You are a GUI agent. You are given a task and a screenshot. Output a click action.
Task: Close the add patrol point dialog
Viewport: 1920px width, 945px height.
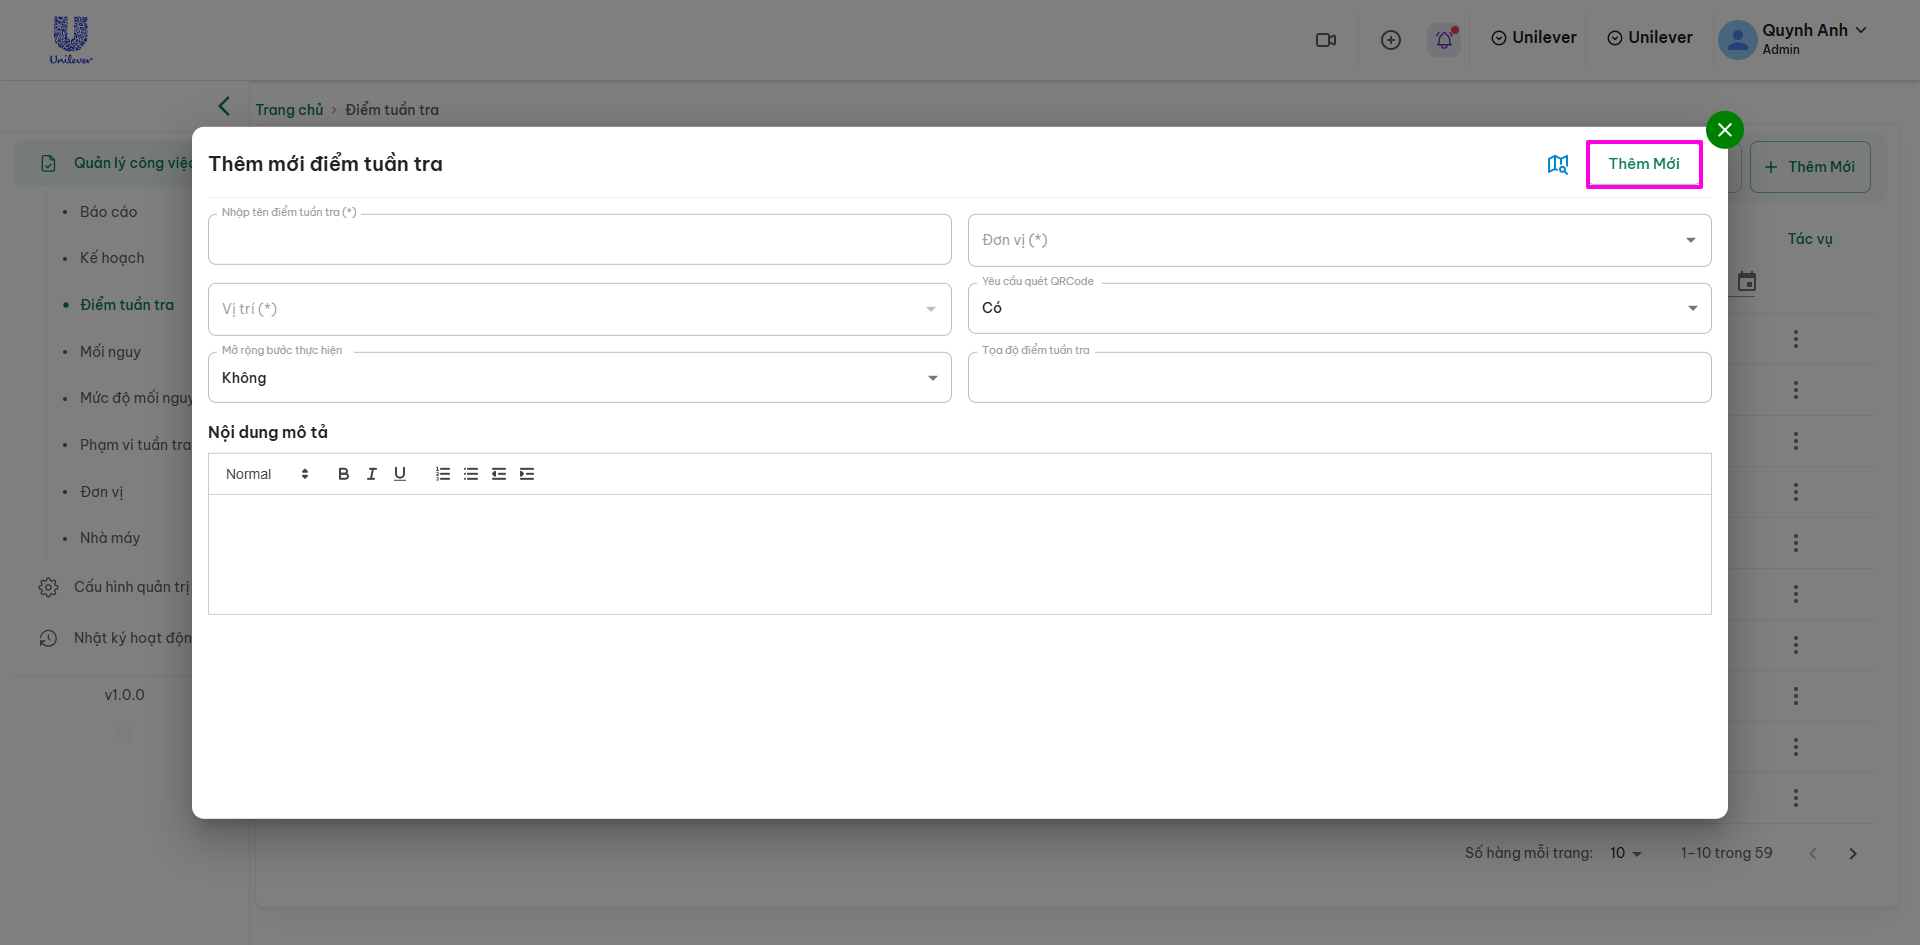coord(1724,130)
